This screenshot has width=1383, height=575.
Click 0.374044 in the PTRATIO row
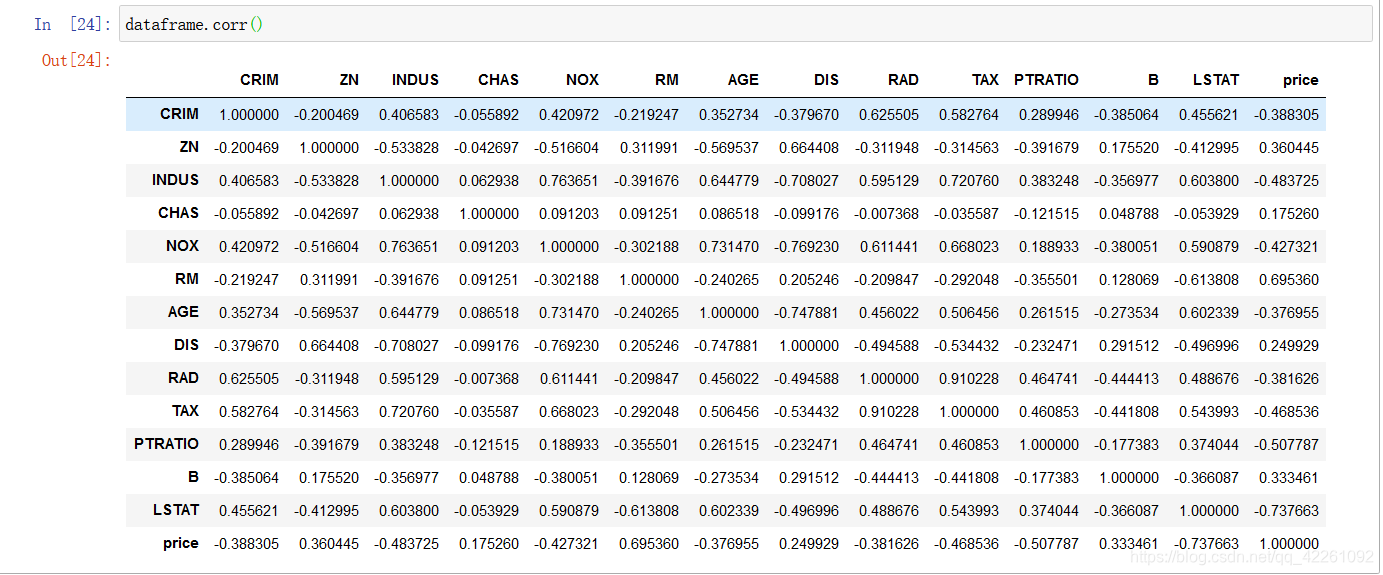pos(1209,445)
